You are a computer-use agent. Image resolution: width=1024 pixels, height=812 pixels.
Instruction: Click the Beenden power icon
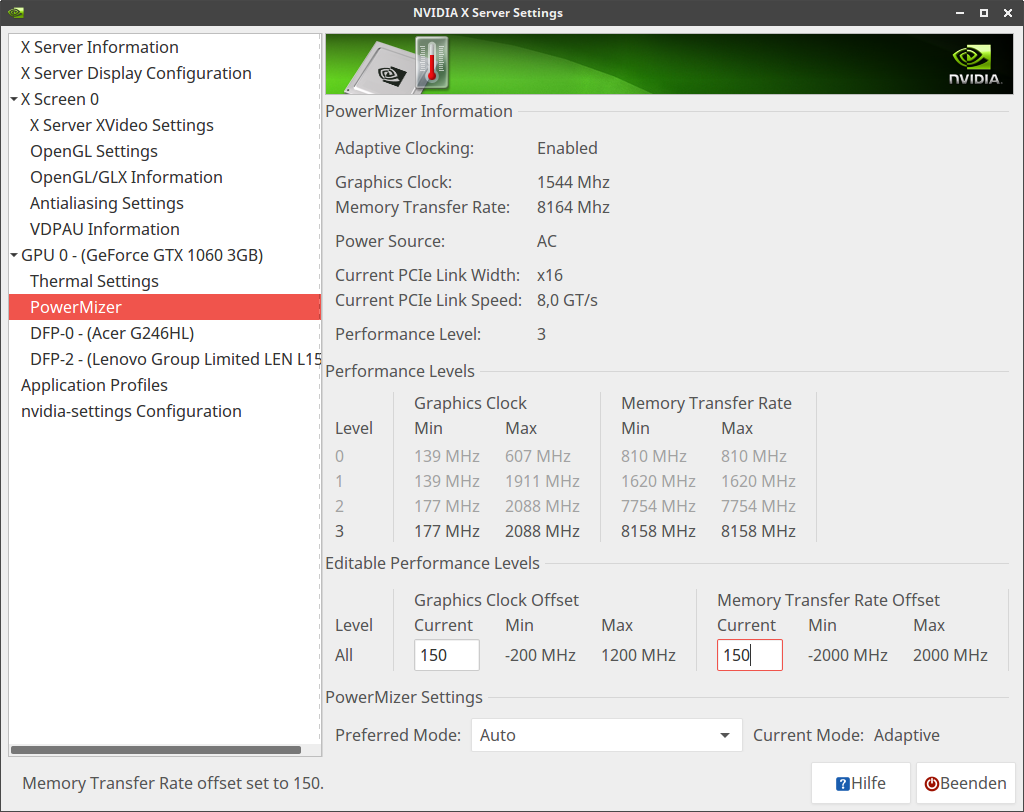pos(931,783)
